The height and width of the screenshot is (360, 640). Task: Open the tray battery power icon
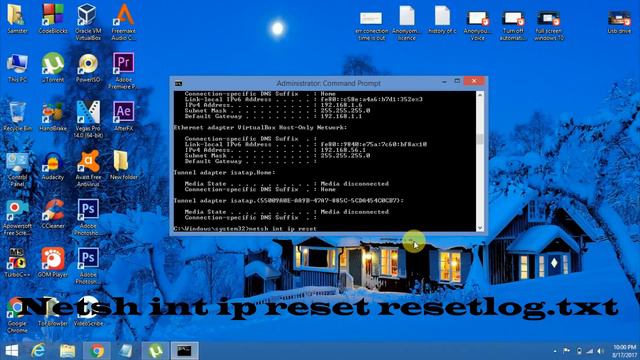[x=579, y=351]
